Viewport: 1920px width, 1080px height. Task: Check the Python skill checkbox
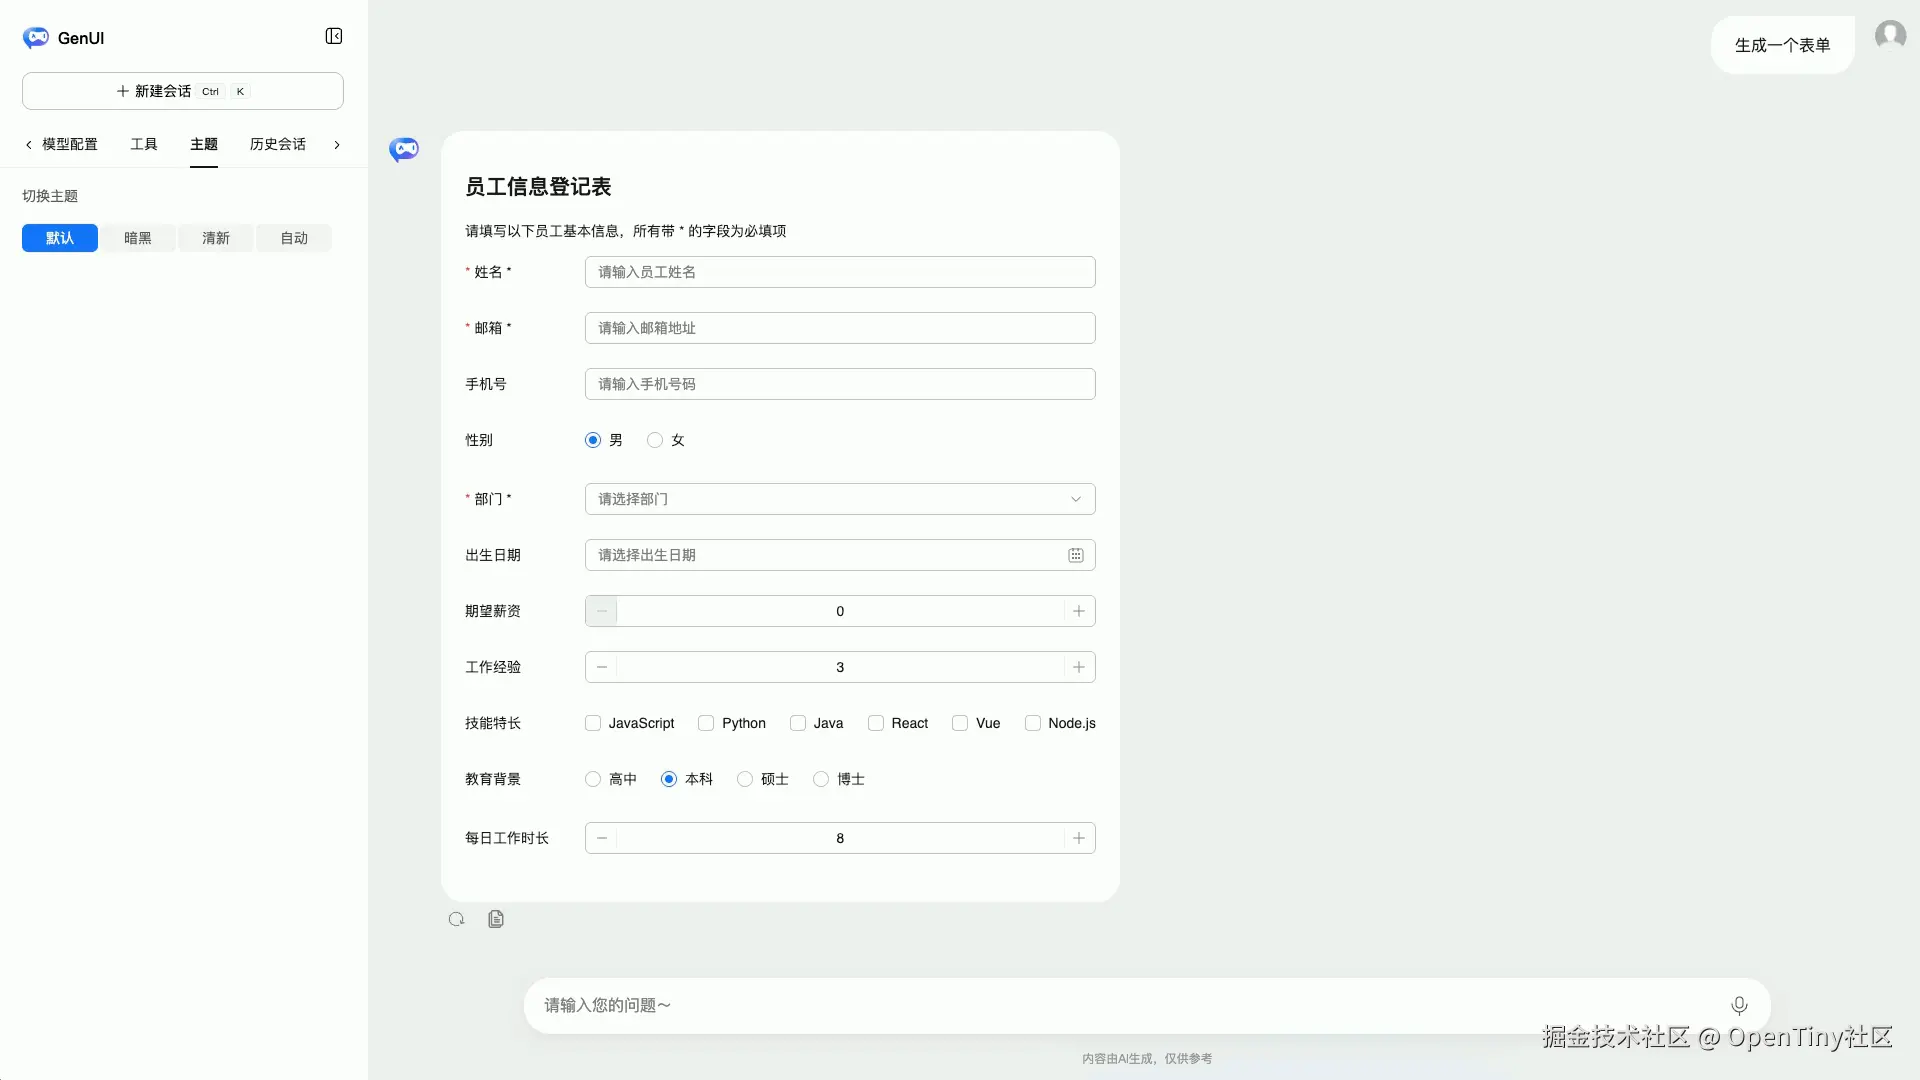(x=706, y=723)
